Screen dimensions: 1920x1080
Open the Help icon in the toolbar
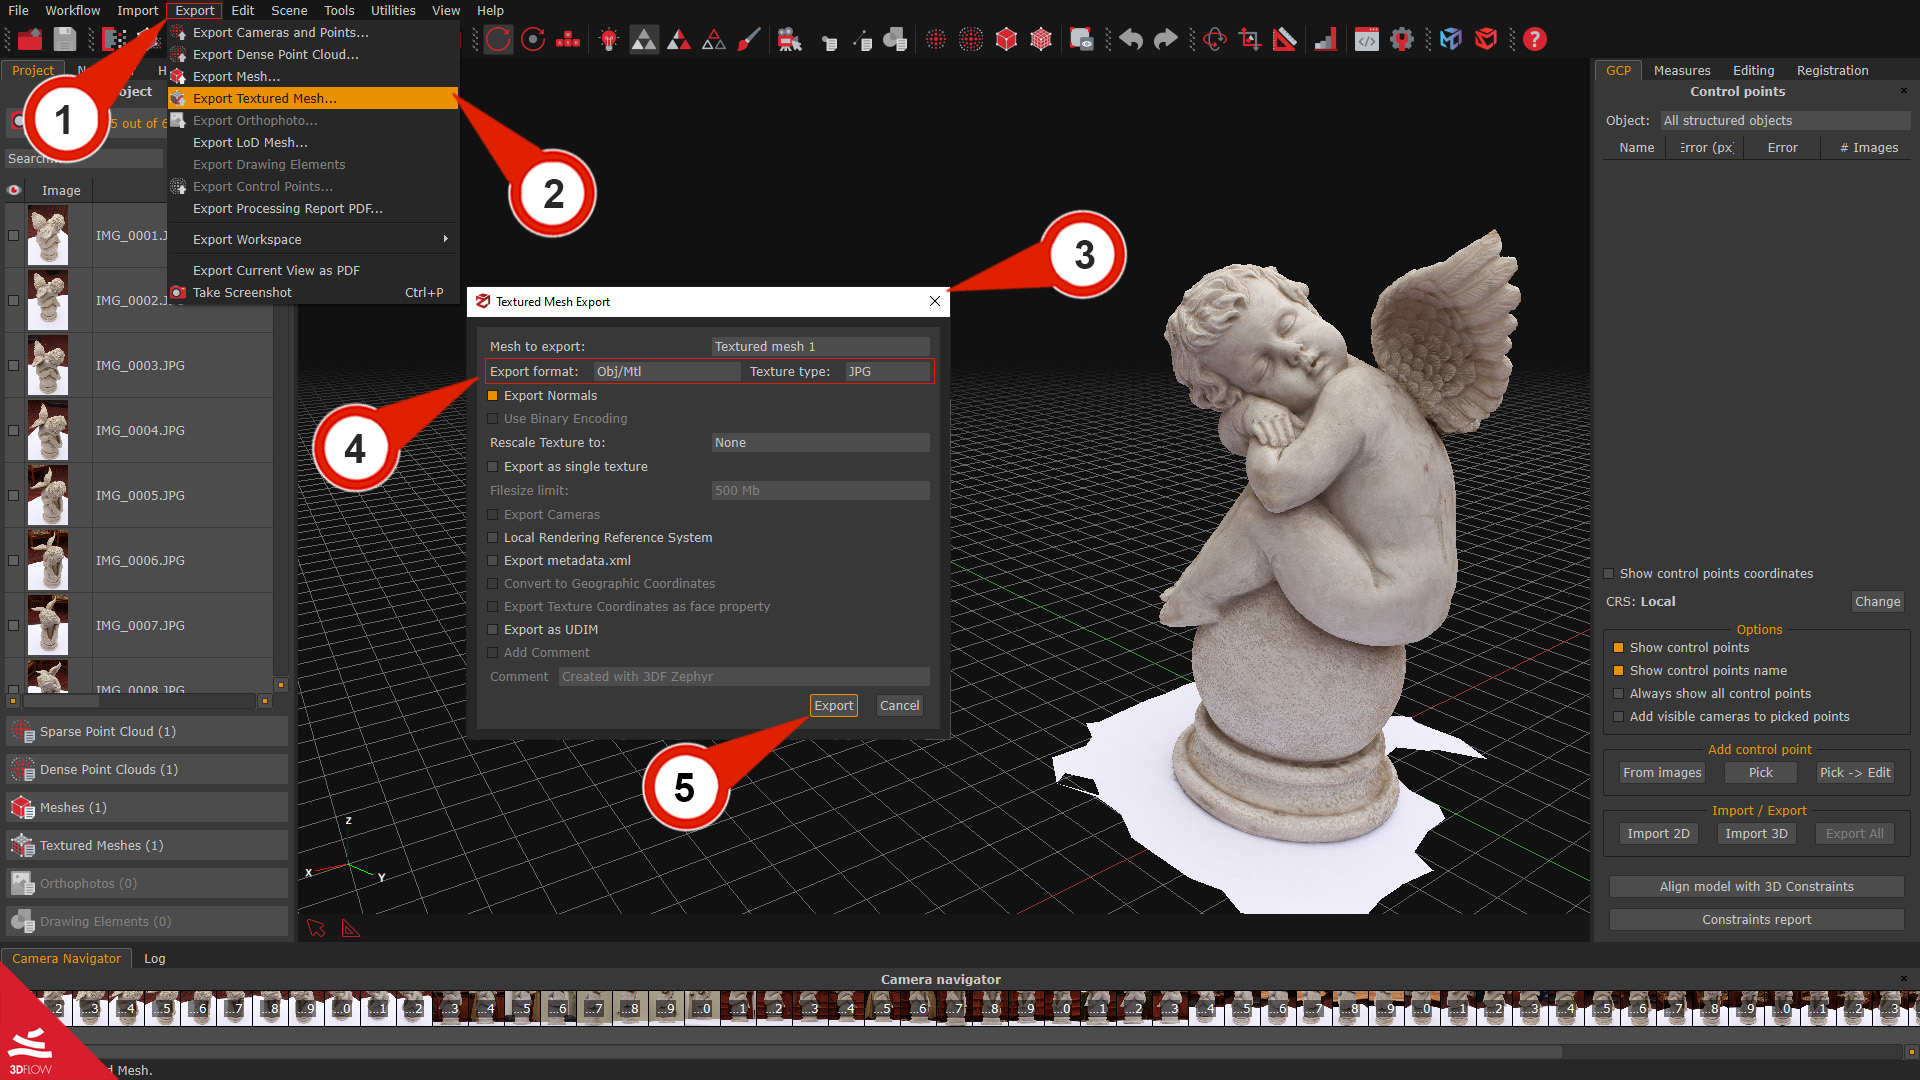[x=1536, y=40]
